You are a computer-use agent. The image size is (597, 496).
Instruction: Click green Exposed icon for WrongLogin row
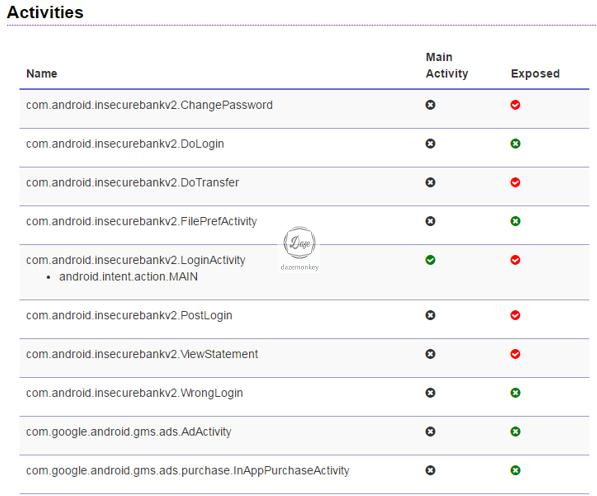tap(515, 393)
